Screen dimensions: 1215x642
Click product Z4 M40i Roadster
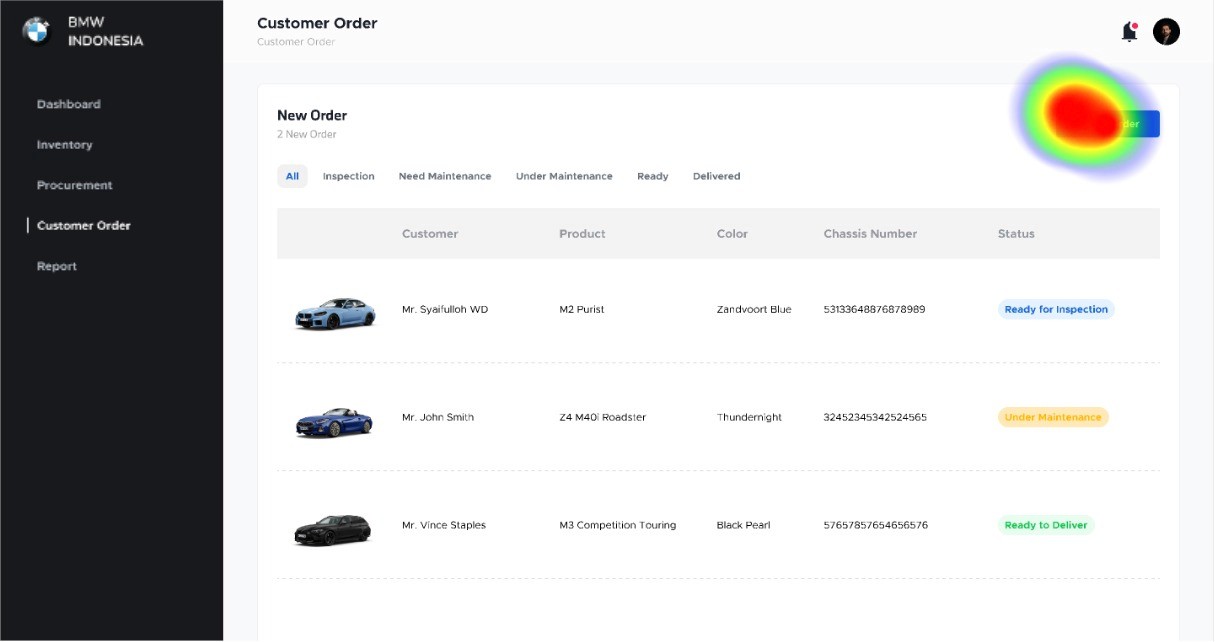point(603,418)
